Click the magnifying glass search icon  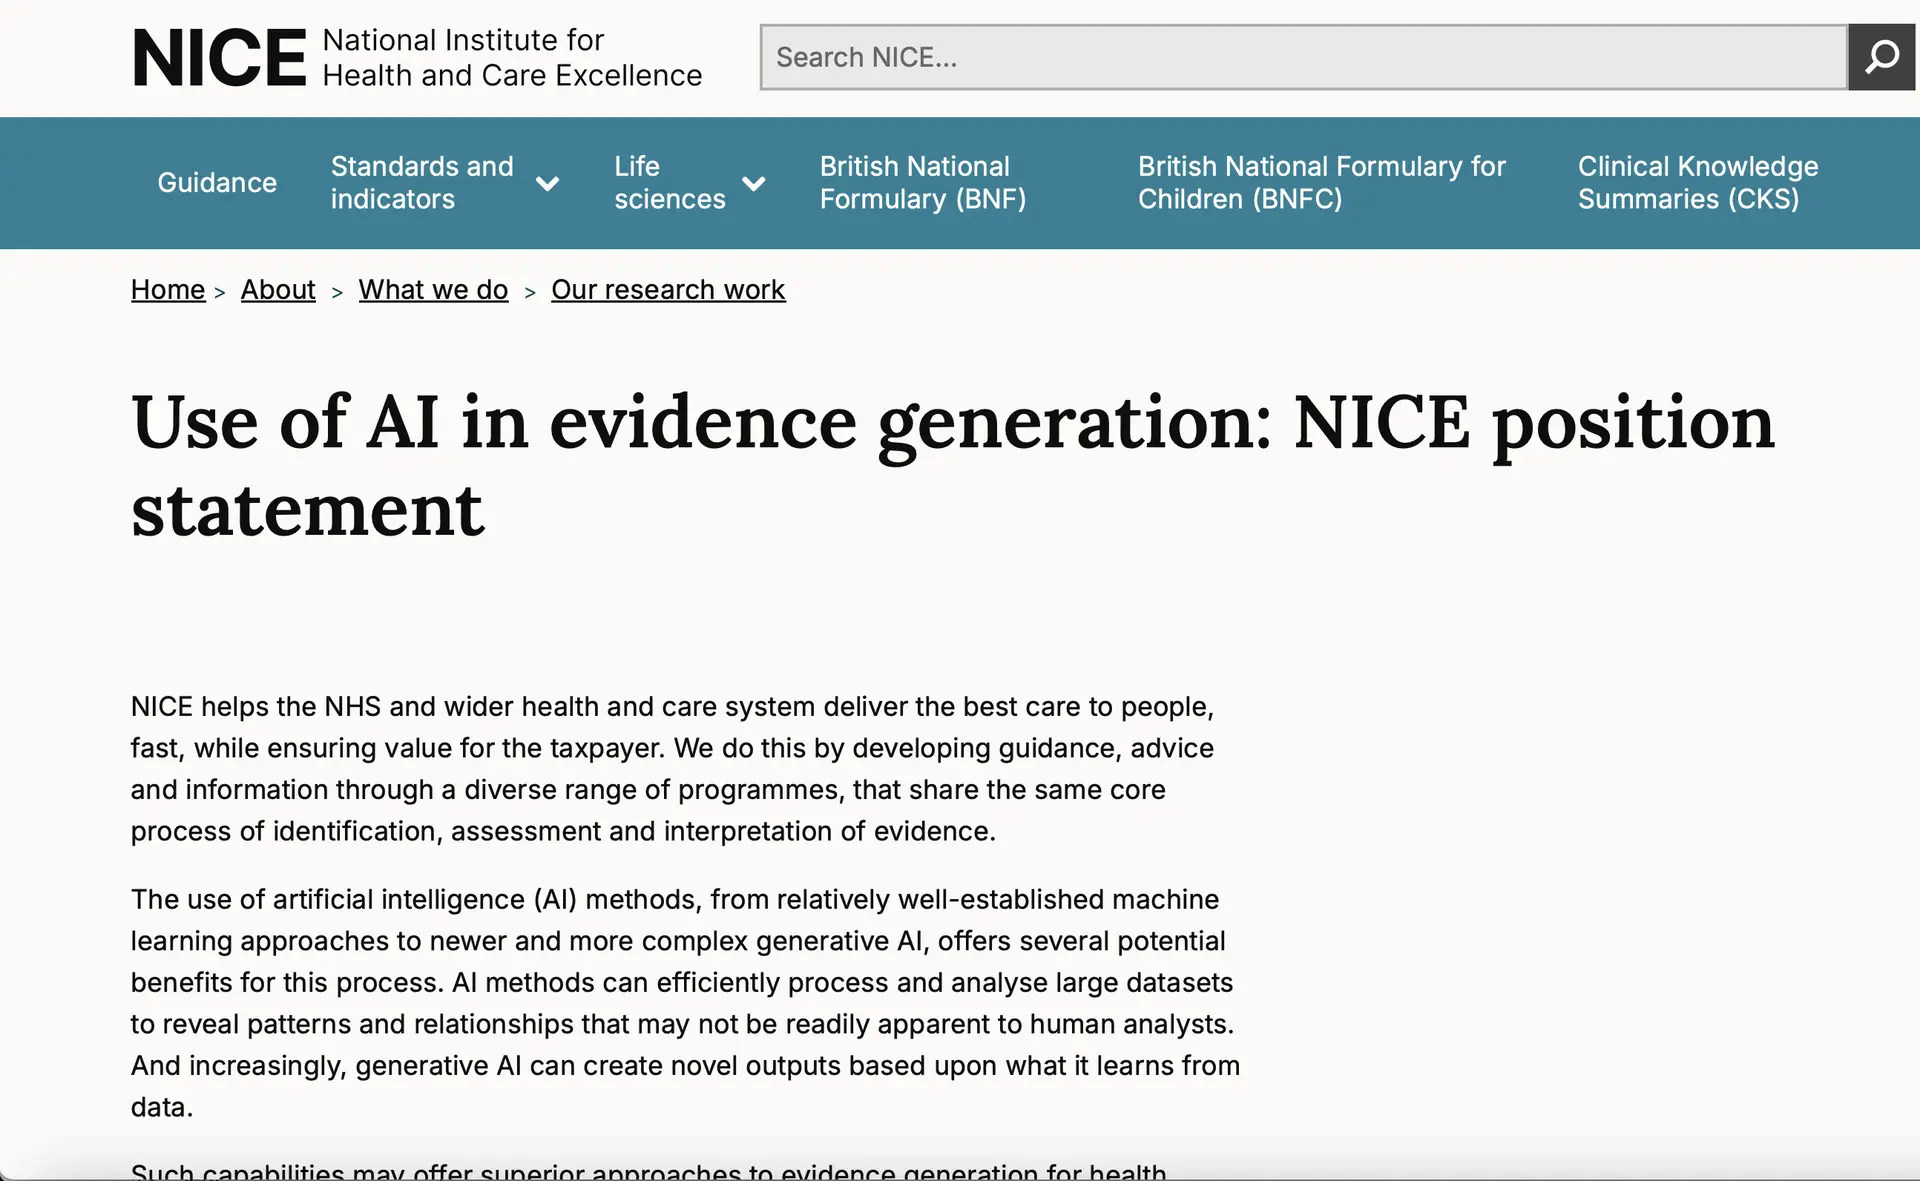(1881, 57)
